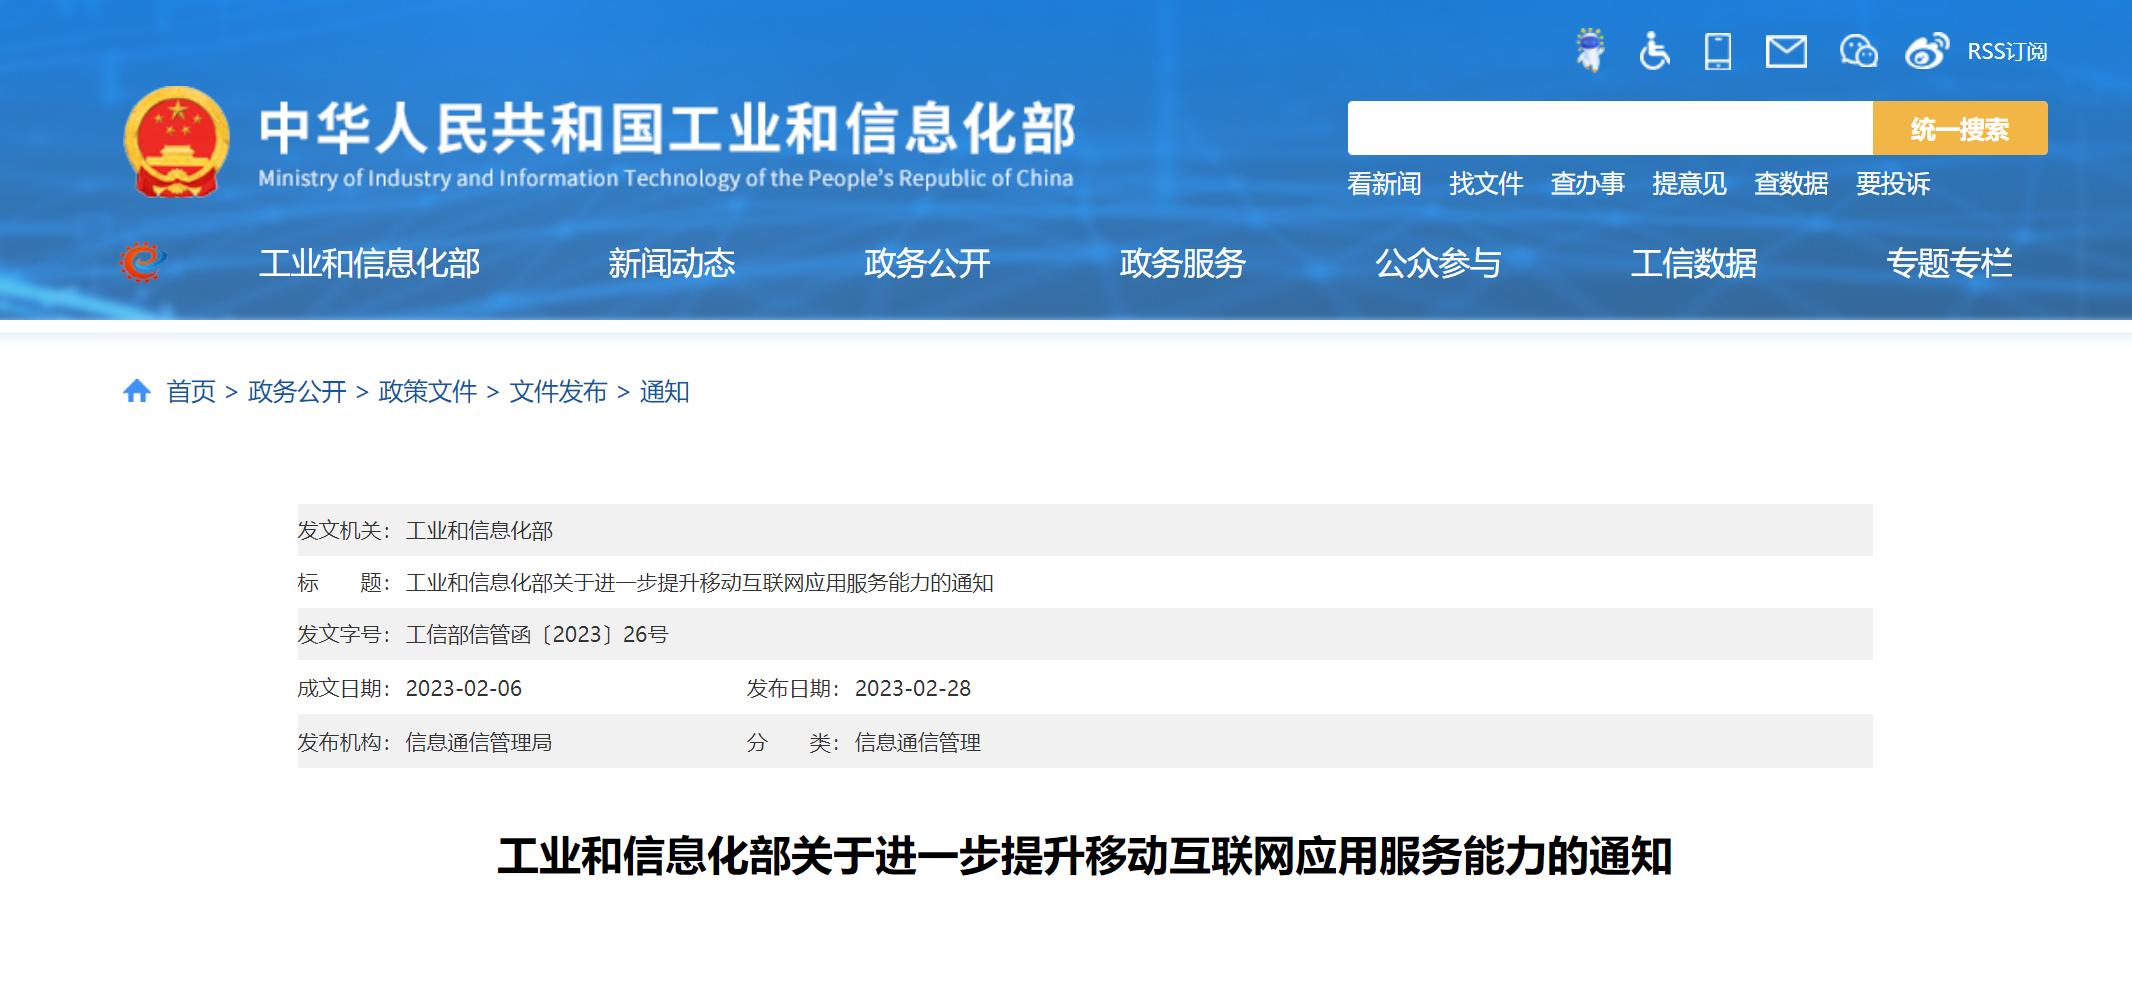The height and width of the screenshot is (1008, 2132).
Task: Navigate to 首页 via breadcrumb
Action: 190,392
